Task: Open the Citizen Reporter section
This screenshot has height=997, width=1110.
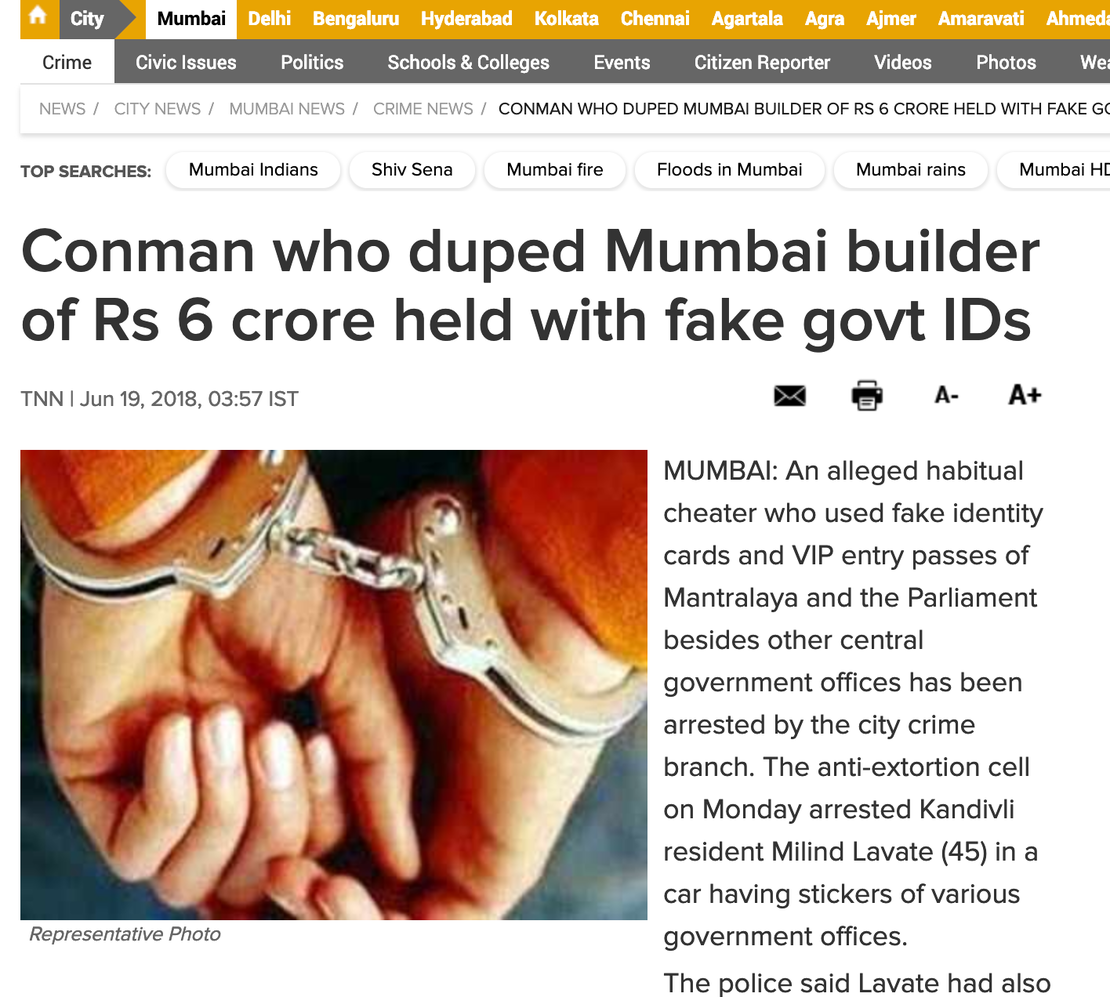Action: [762, 62]
